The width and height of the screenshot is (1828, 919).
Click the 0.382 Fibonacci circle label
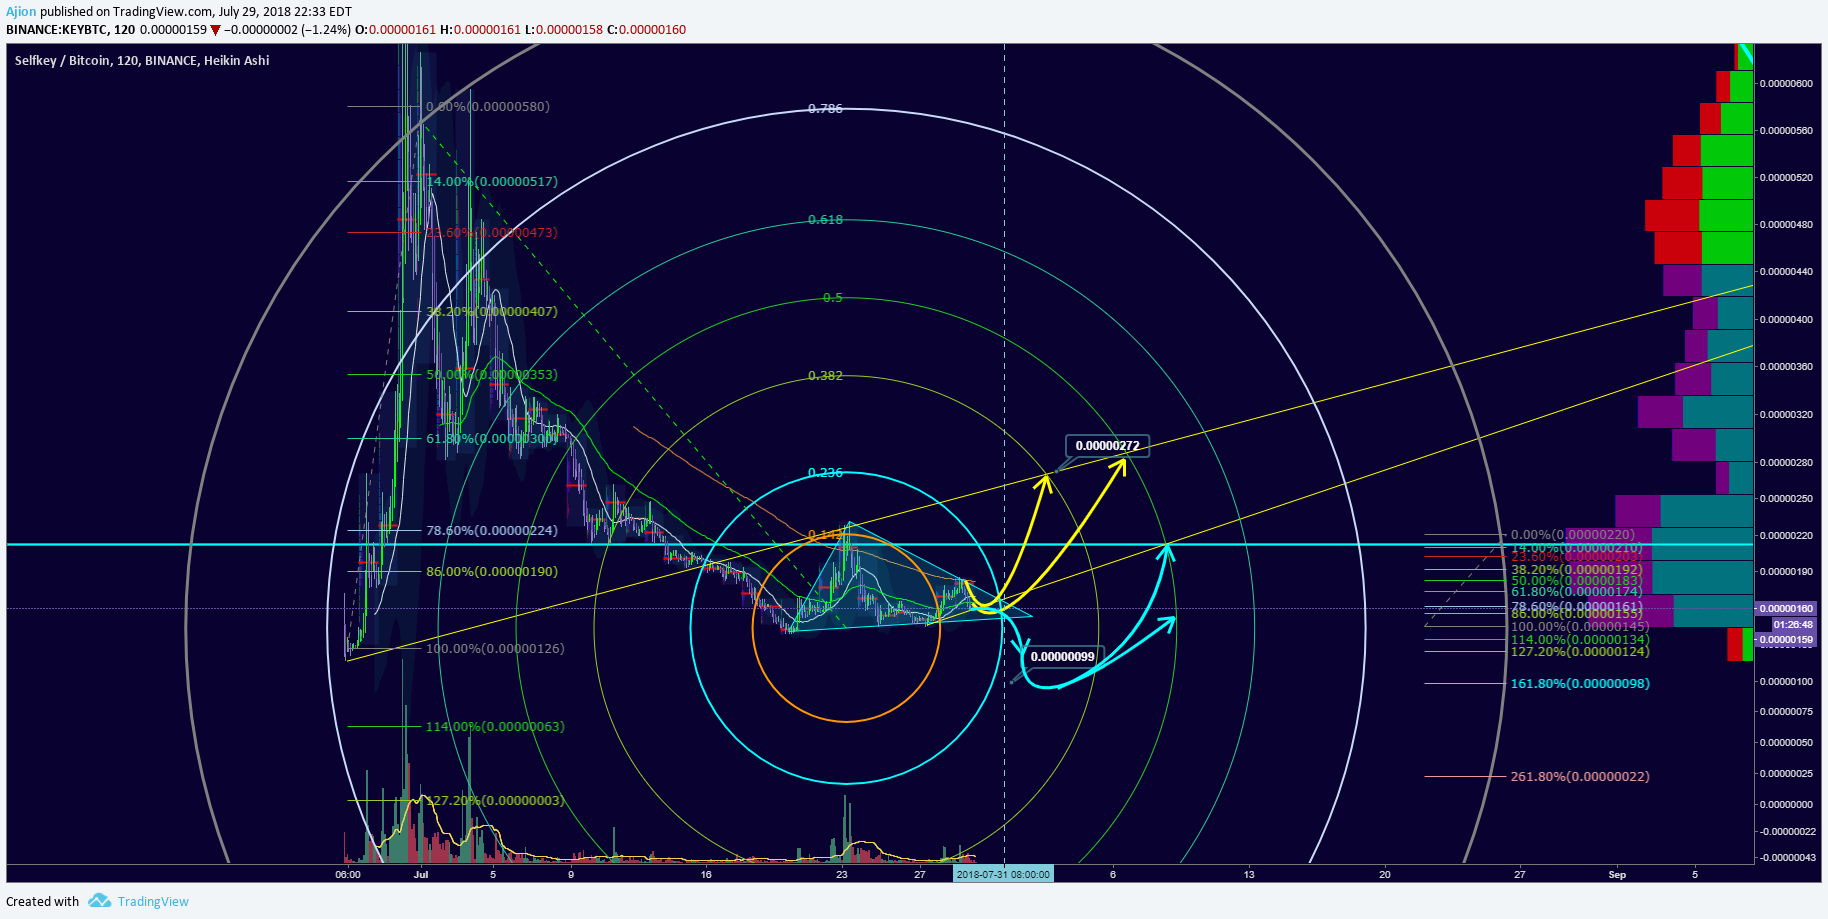pos(825,376)
